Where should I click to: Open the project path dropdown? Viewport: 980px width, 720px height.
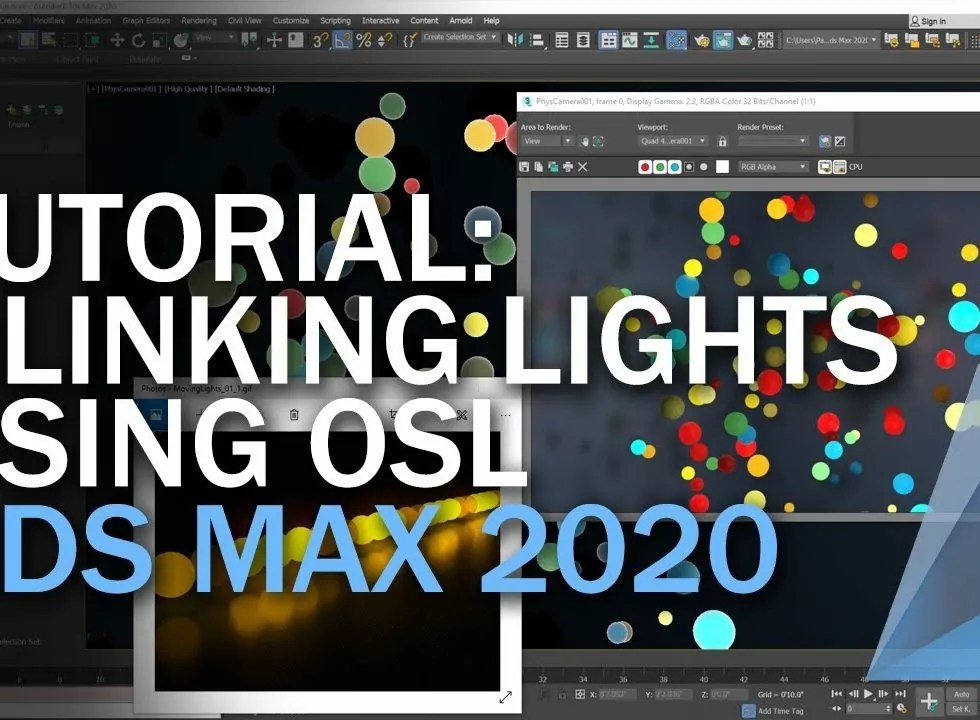831,41
